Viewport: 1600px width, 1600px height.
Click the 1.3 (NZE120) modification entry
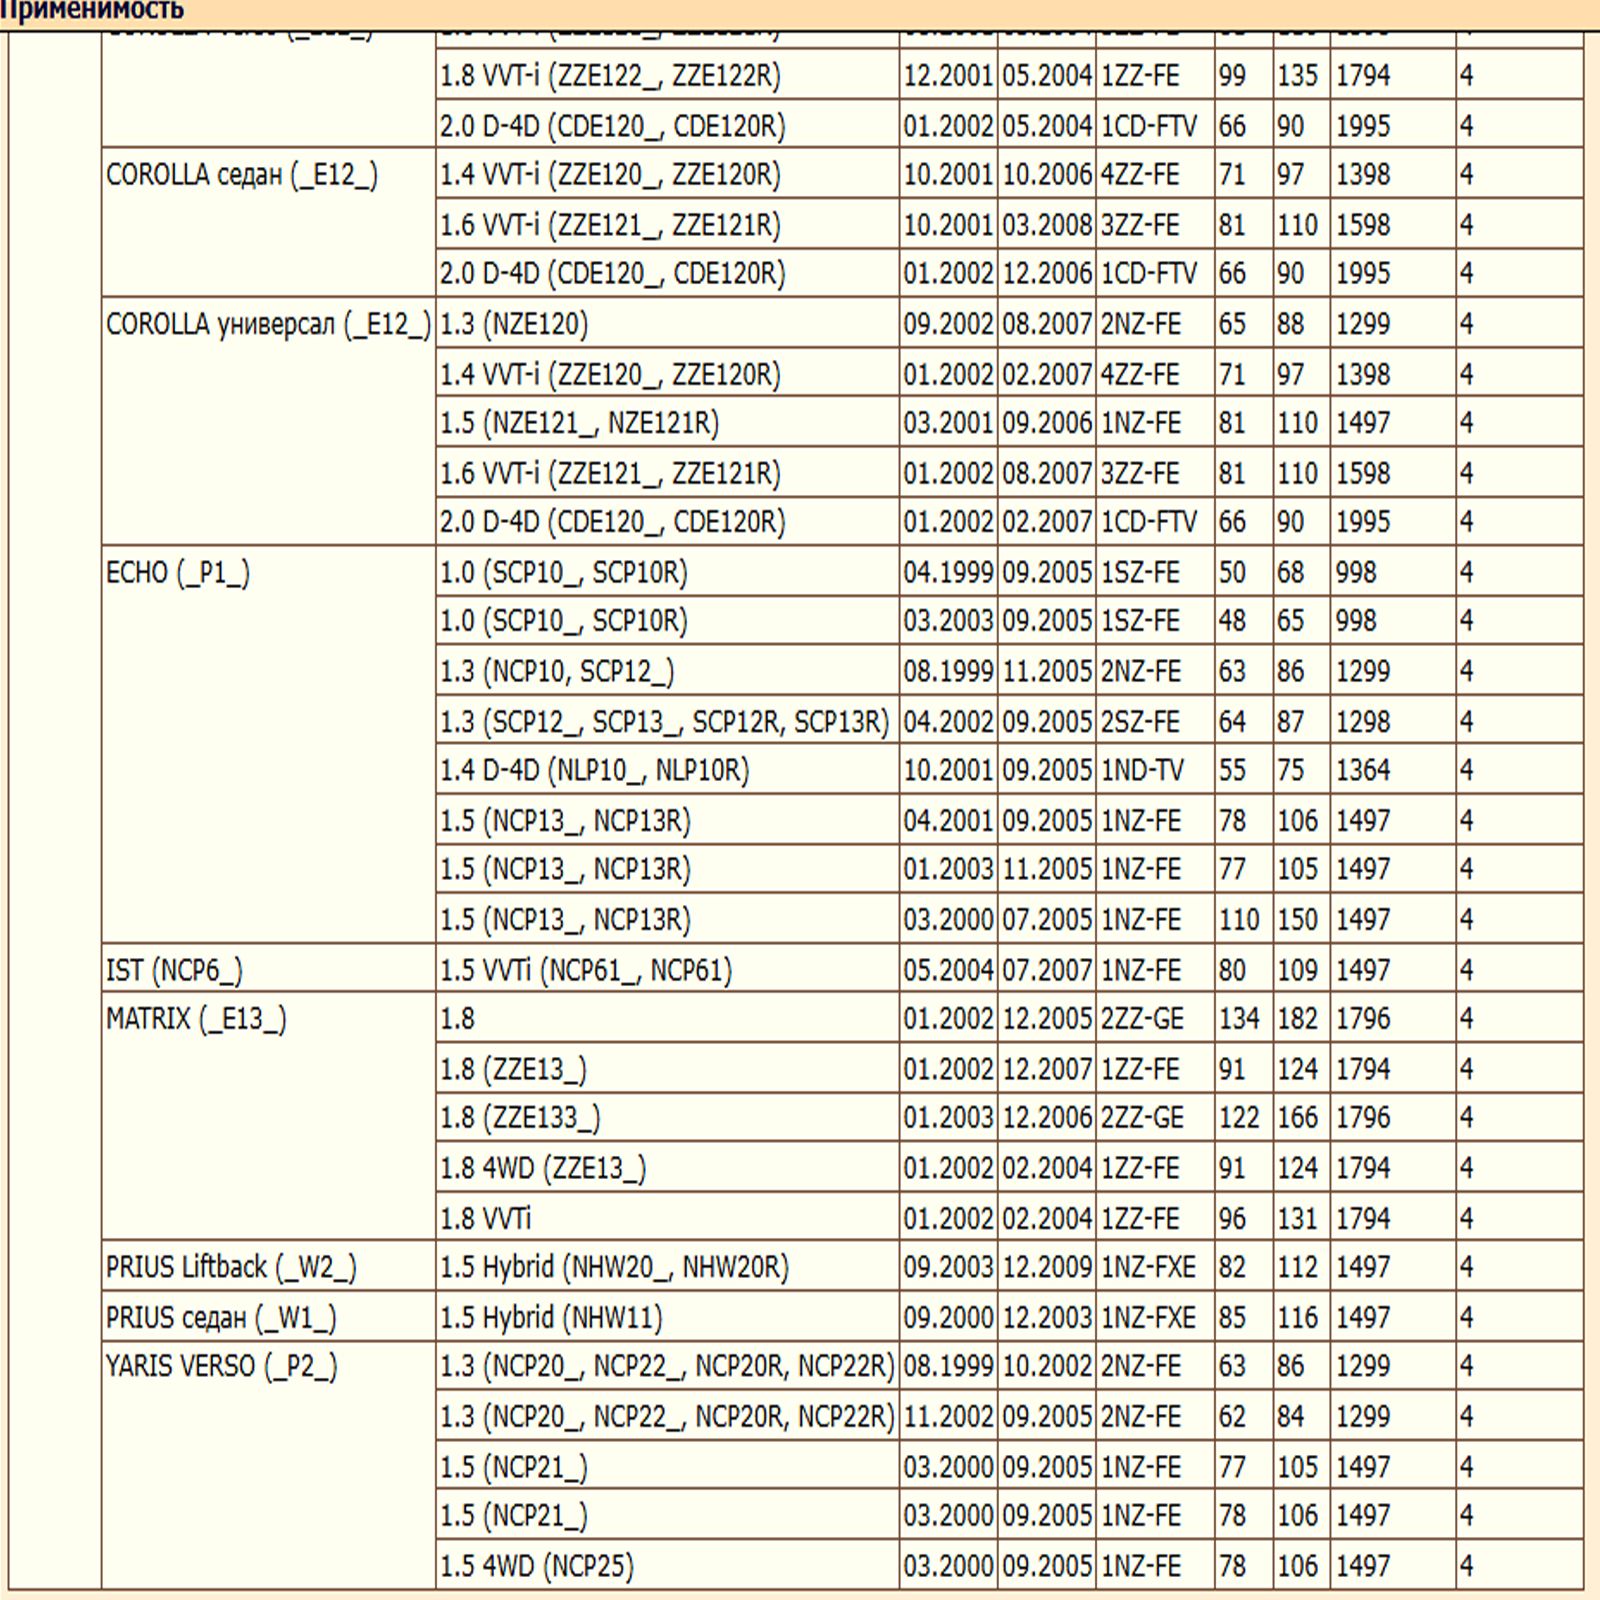click(514, 325)
